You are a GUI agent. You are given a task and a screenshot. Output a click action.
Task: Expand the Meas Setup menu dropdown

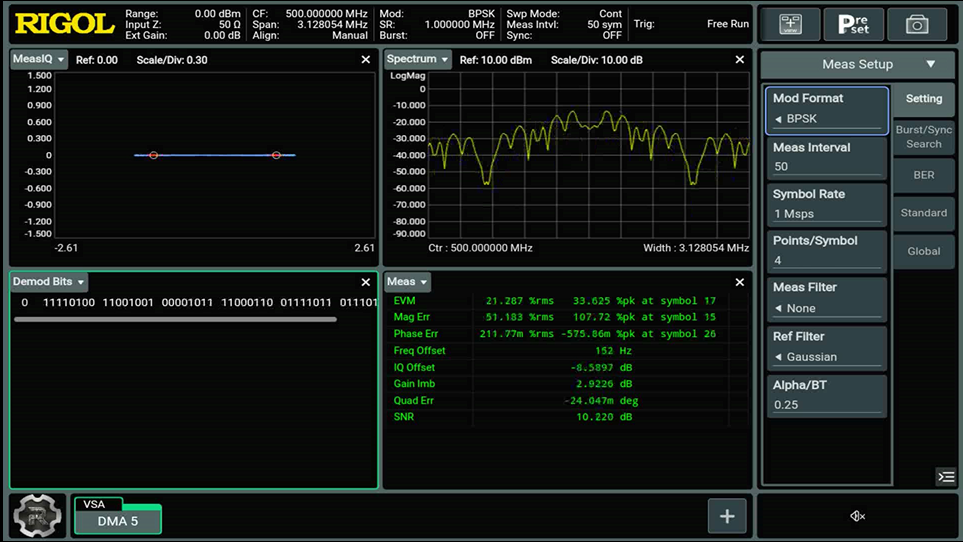point(858,64)
